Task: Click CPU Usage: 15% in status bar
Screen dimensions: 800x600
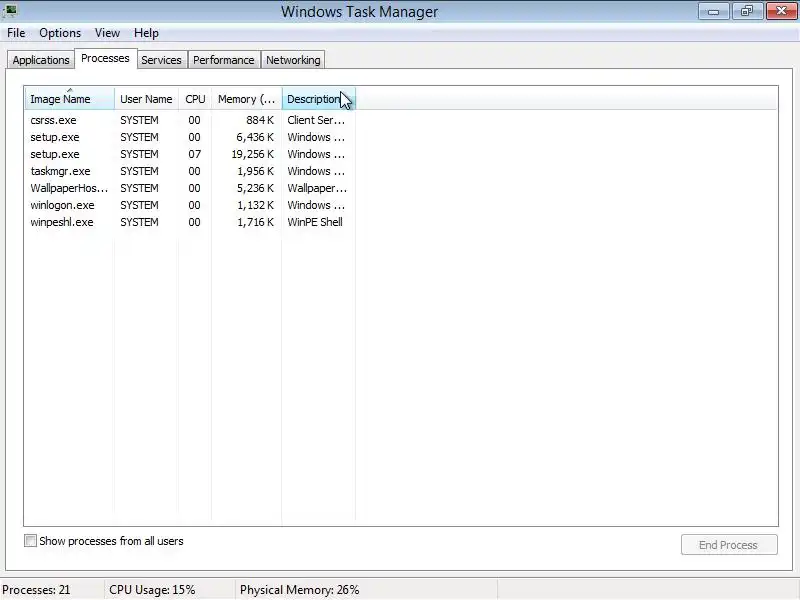Action: click(152, 590)
